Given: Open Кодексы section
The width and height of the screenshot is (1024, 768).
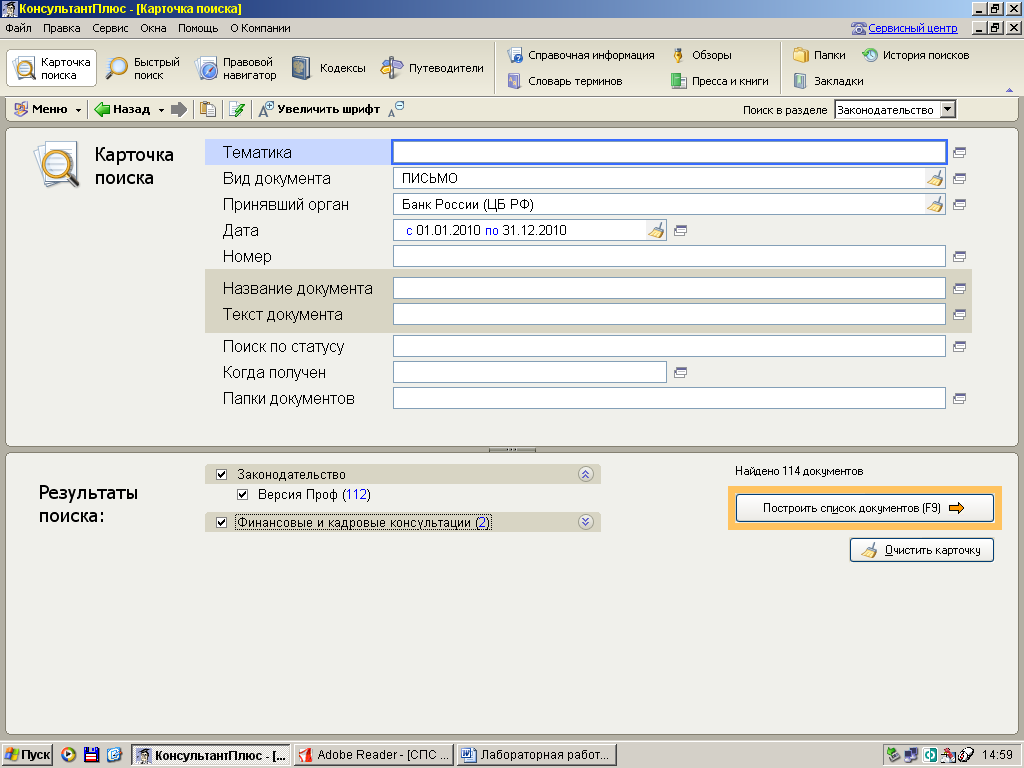Looking at the screenshot, I should 328,68.
